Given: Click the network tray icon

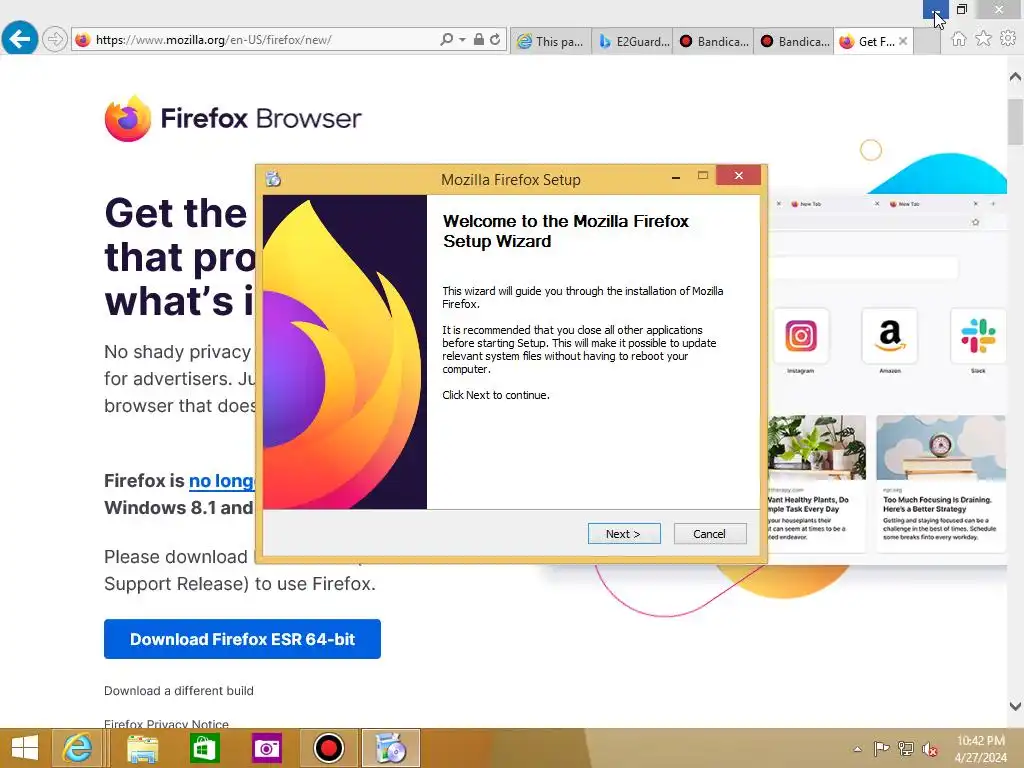Looking at the screenshot, I should 906,749.
